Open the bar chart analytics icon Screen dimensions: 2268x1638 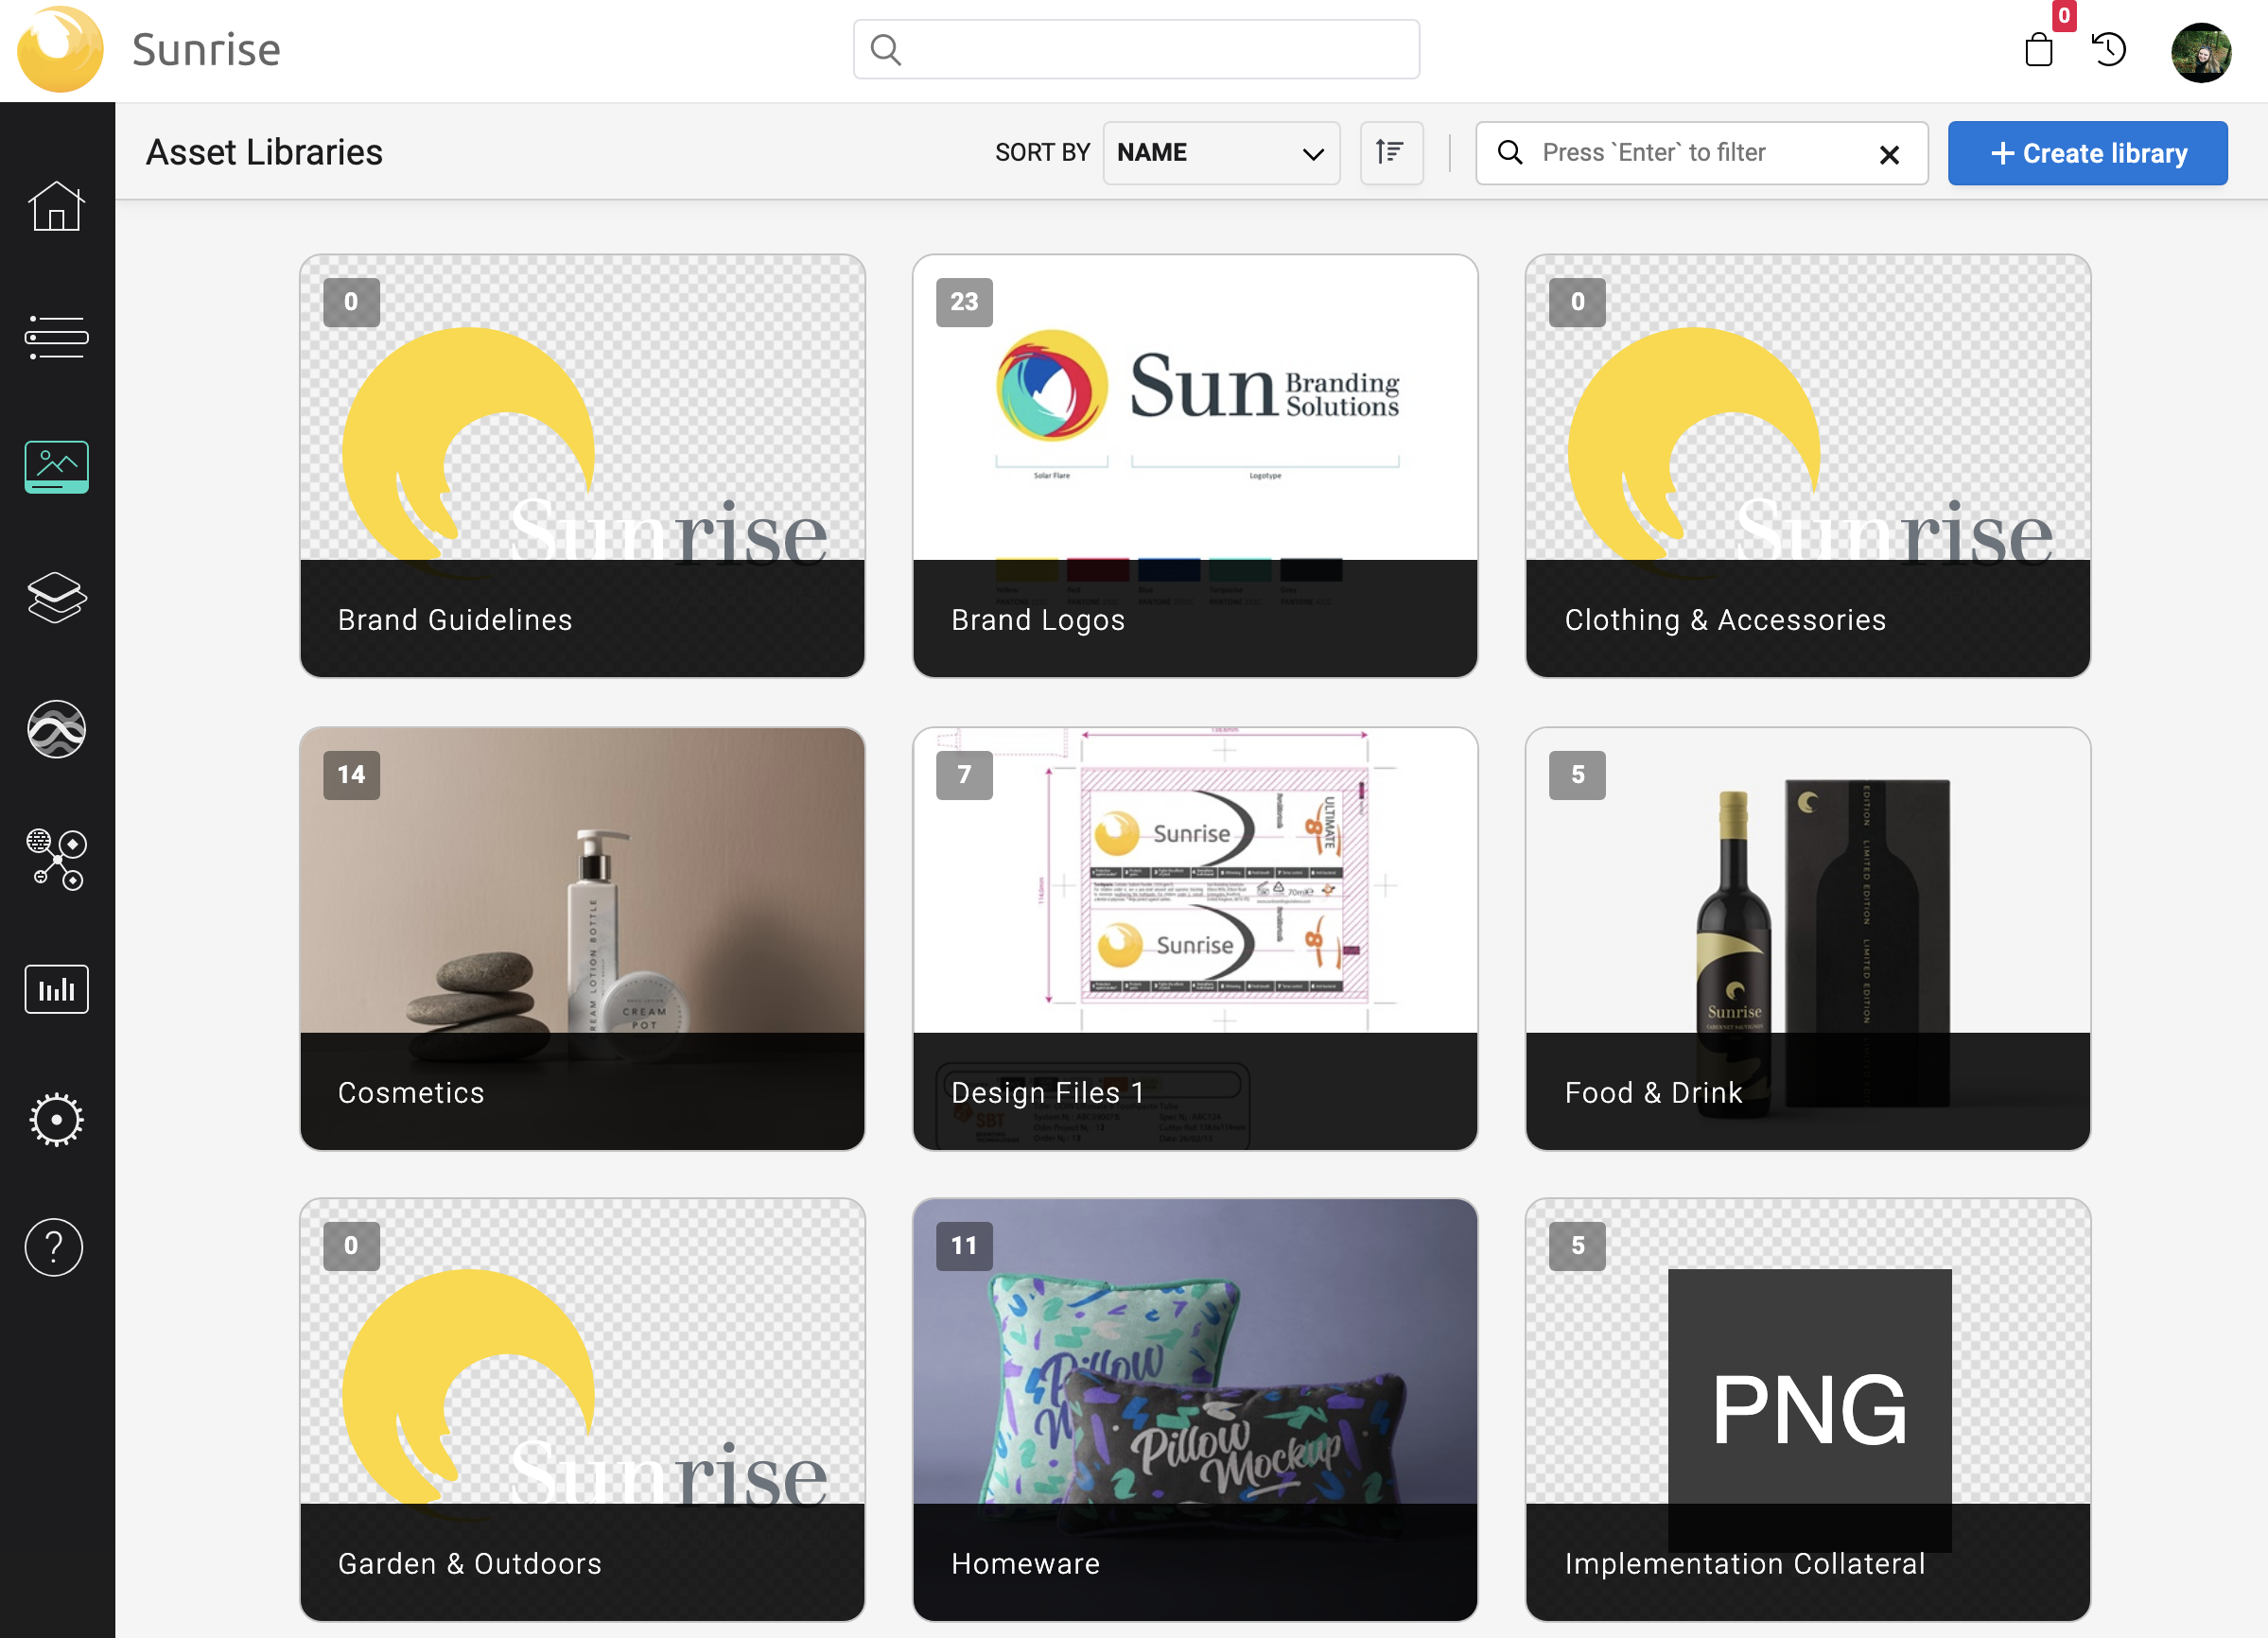coord(56,989)
